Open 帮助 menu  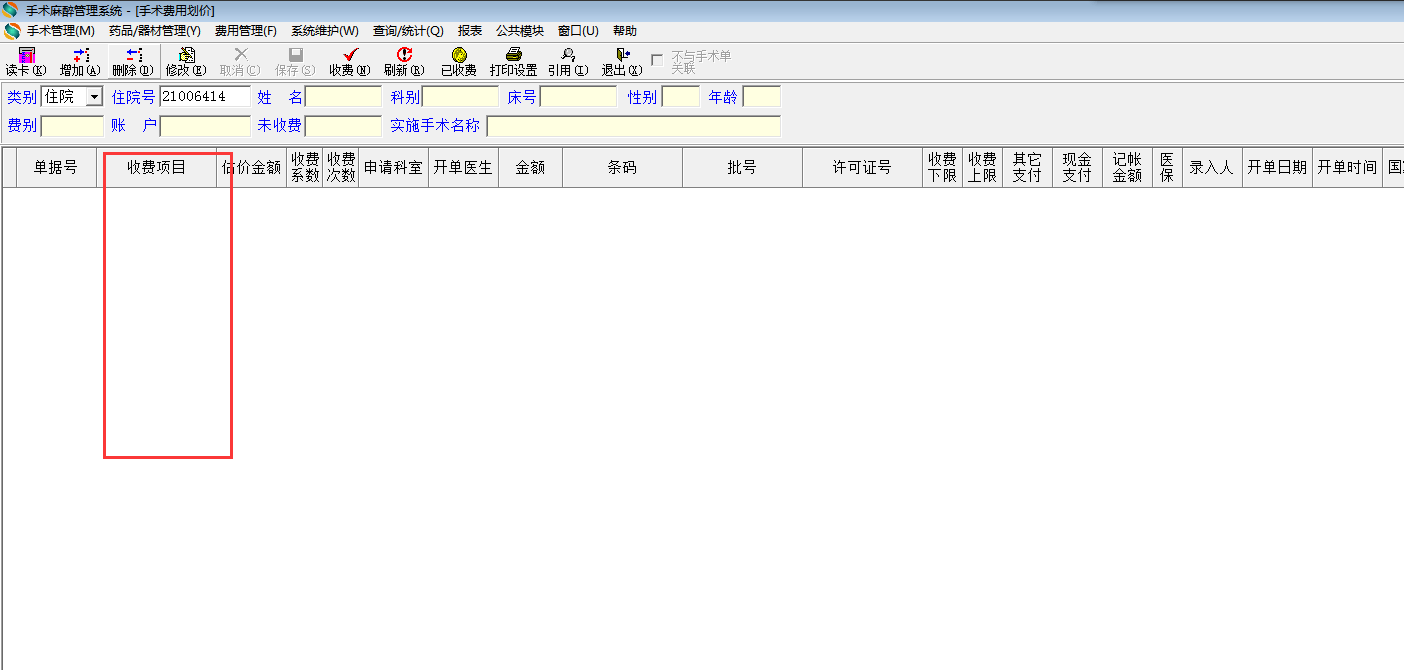coord(625,31)
